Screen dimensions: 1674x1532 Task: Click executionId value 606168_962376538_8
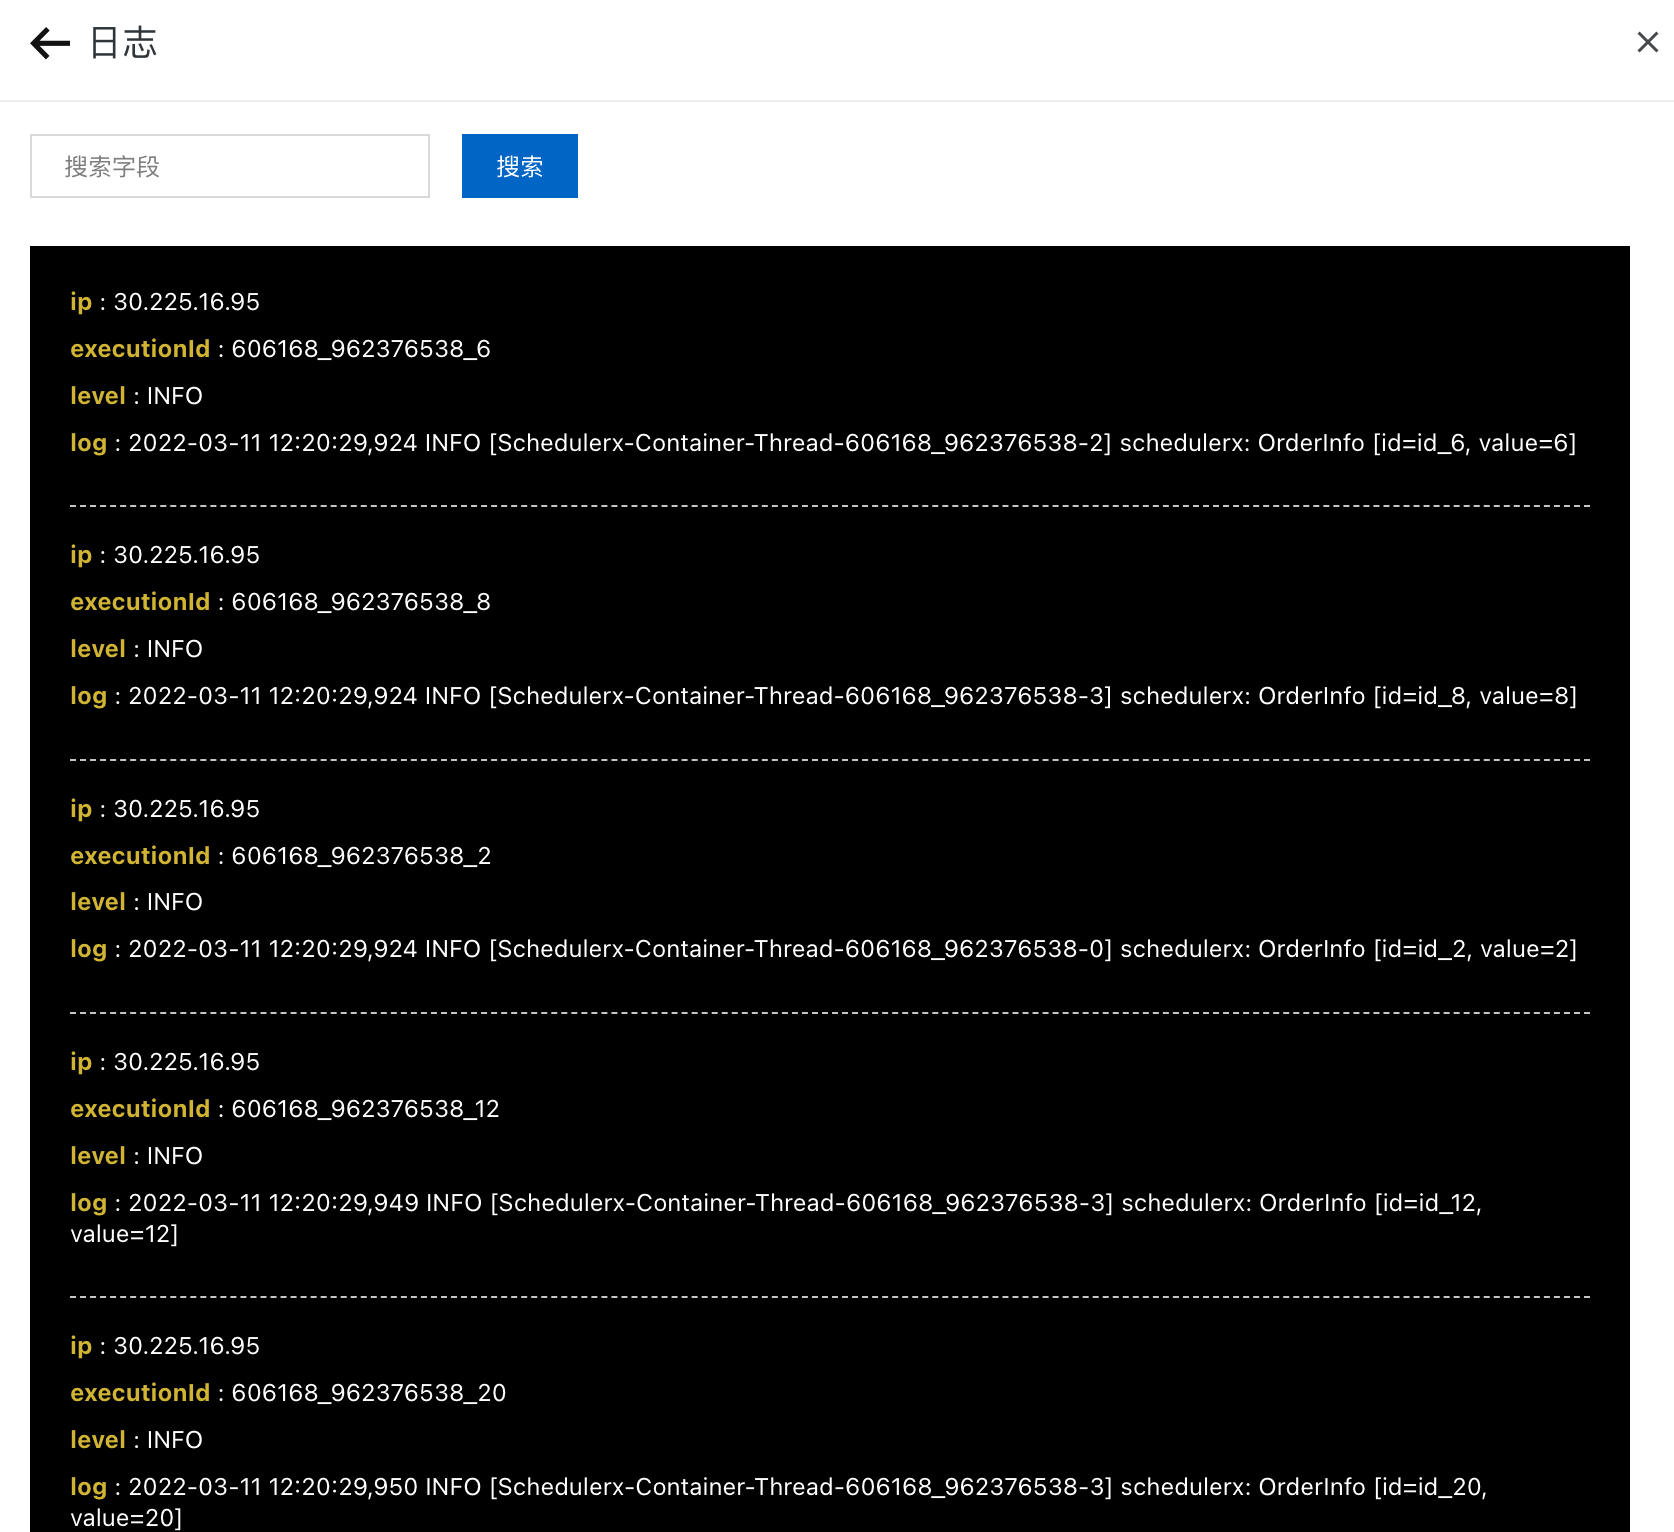360,601
